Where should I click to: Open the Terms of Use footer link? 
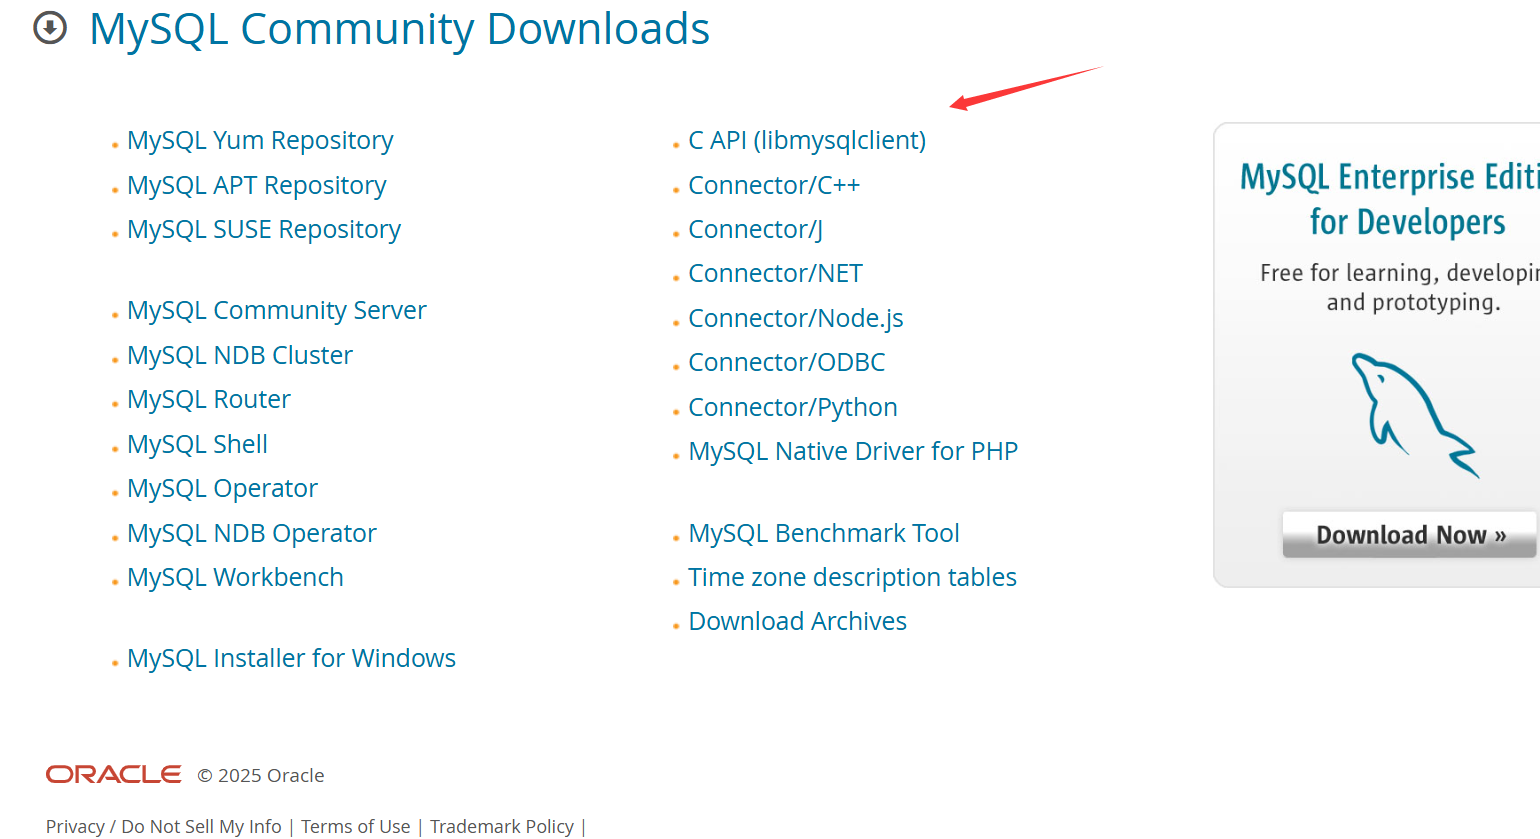[356, 826]
